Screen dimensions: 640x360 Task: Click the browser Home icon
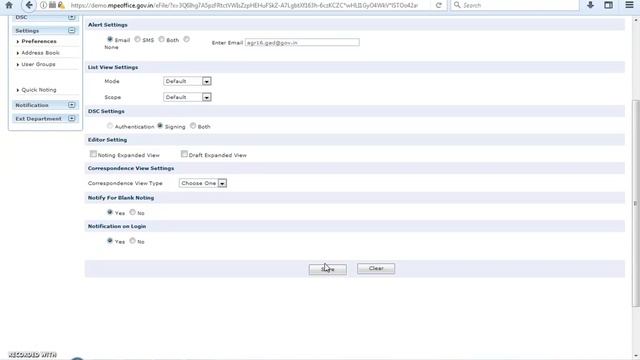click(x=9, y=5)
